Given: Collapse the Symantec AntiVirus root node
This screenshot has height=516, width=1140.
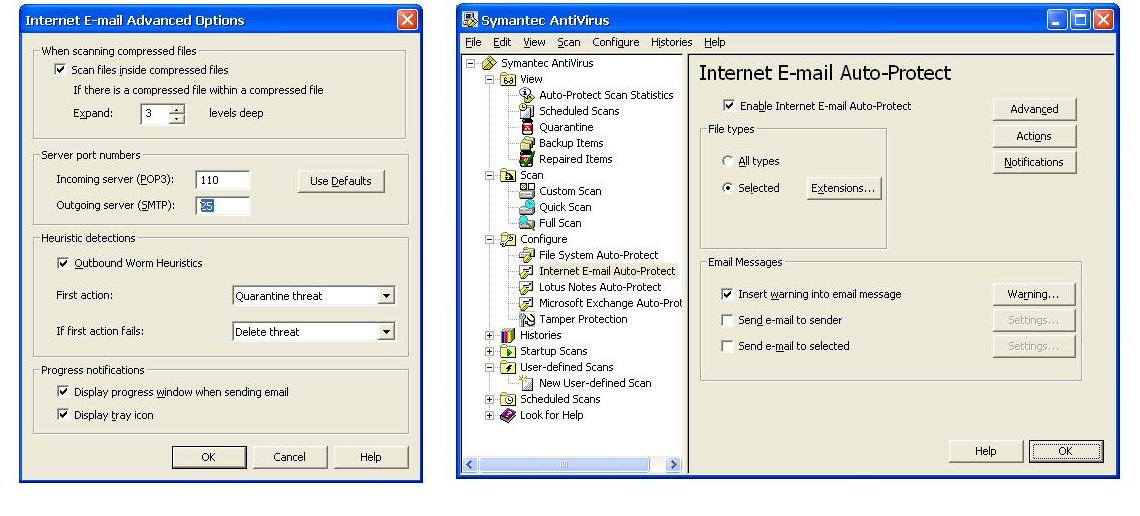Looking at the screenshot, I should tap(470, 63).
